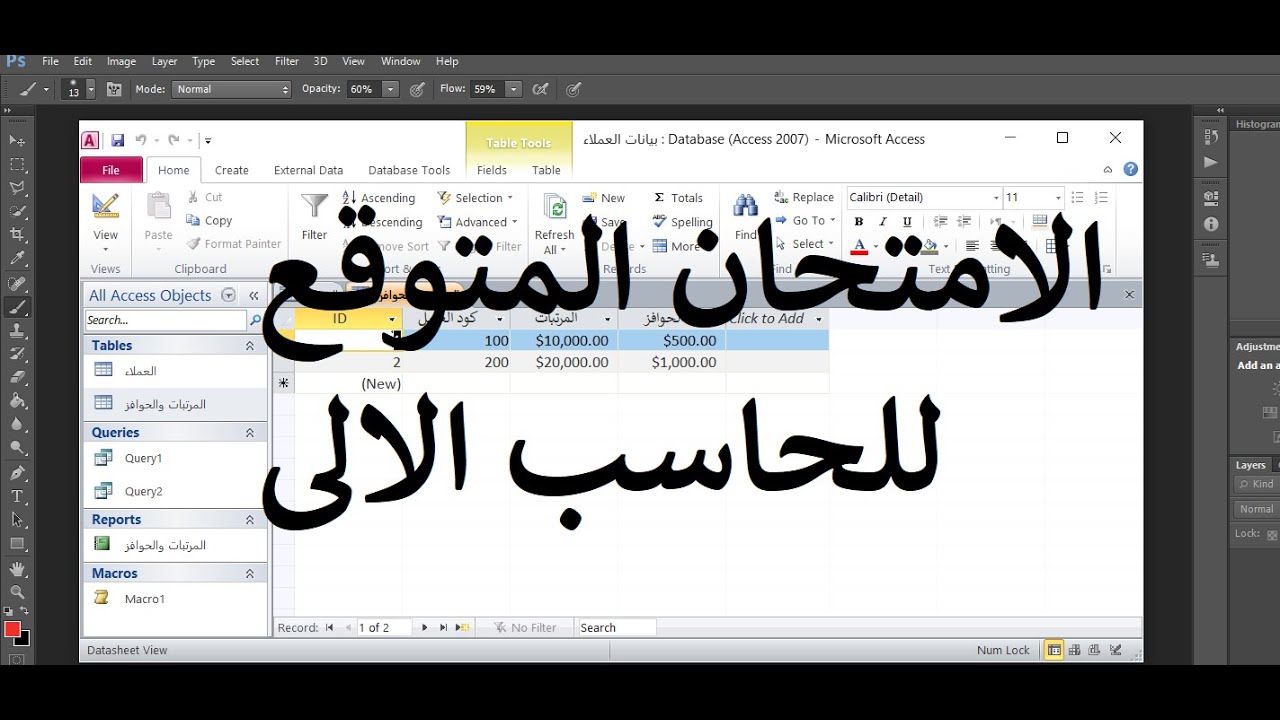Collapse the Queries group
This screenshot has height=720, width=1280.
coord(249,432)
